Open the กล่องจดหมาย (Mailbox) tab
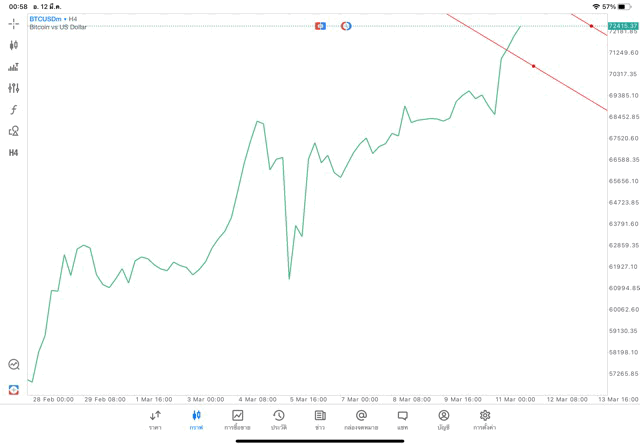This screenshot has width=640, height=447. (361, 419)
